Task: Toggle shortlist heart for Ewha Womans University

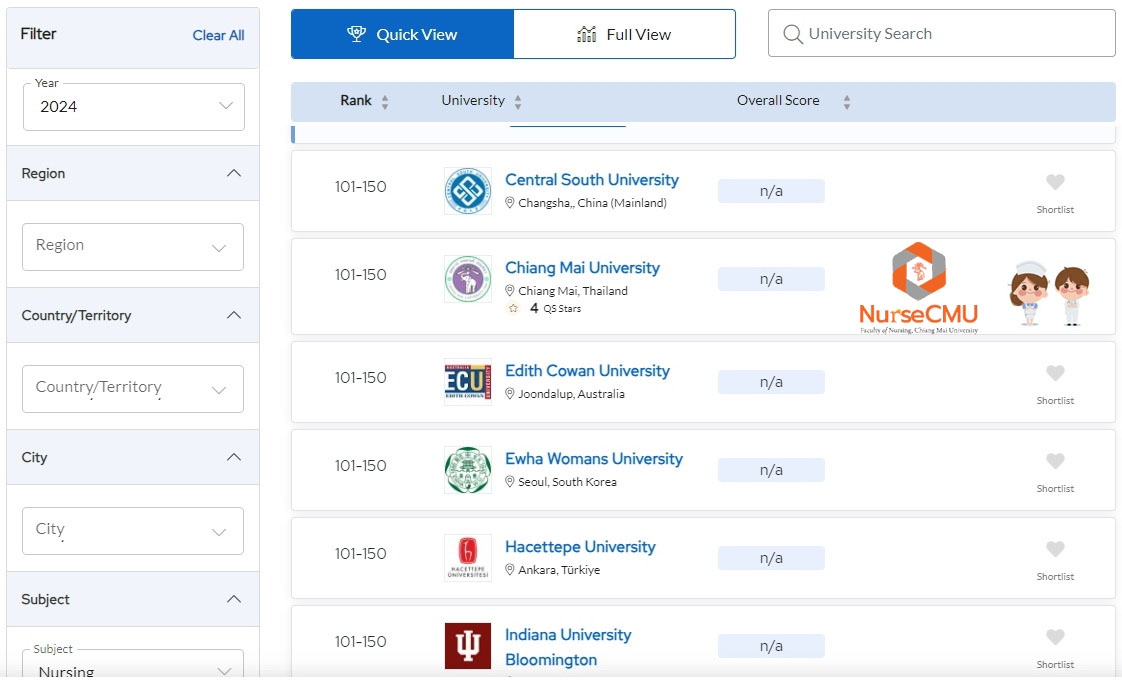Action: point(1055,462)
